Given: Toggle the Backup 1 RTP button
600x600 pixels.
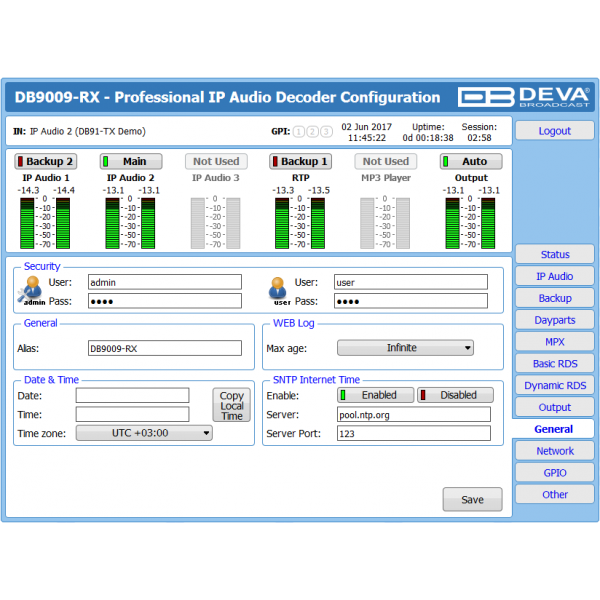Looking at the screenshot, I should [300, 161].
